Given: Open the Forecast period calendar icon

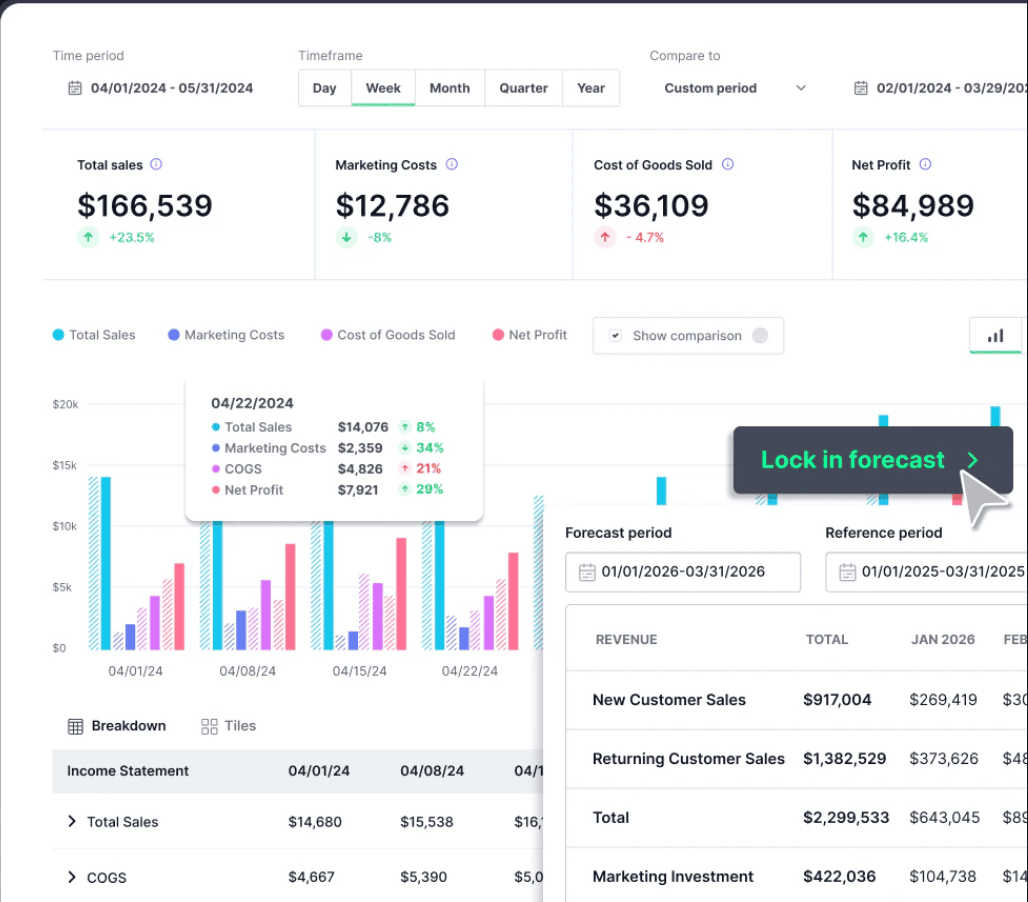Looking at the screenshot, I should tap(588, 572).
